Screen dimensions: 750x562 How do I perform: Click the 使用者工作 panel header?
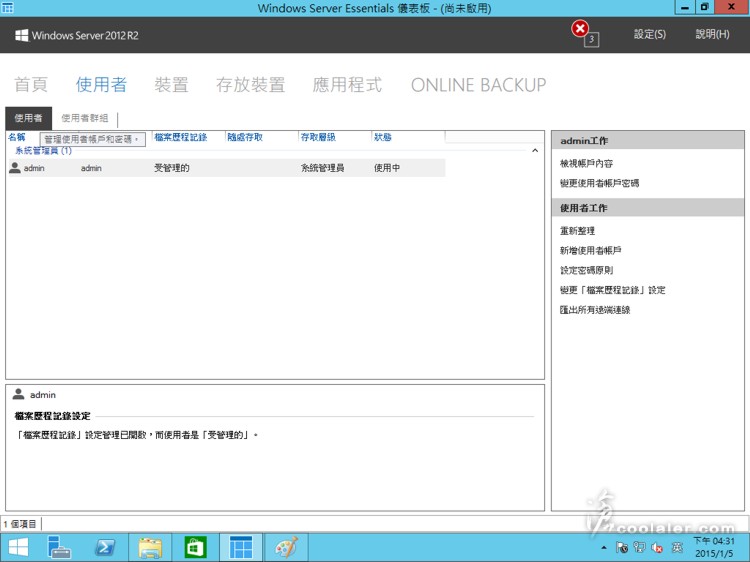(x=648, y=208)
